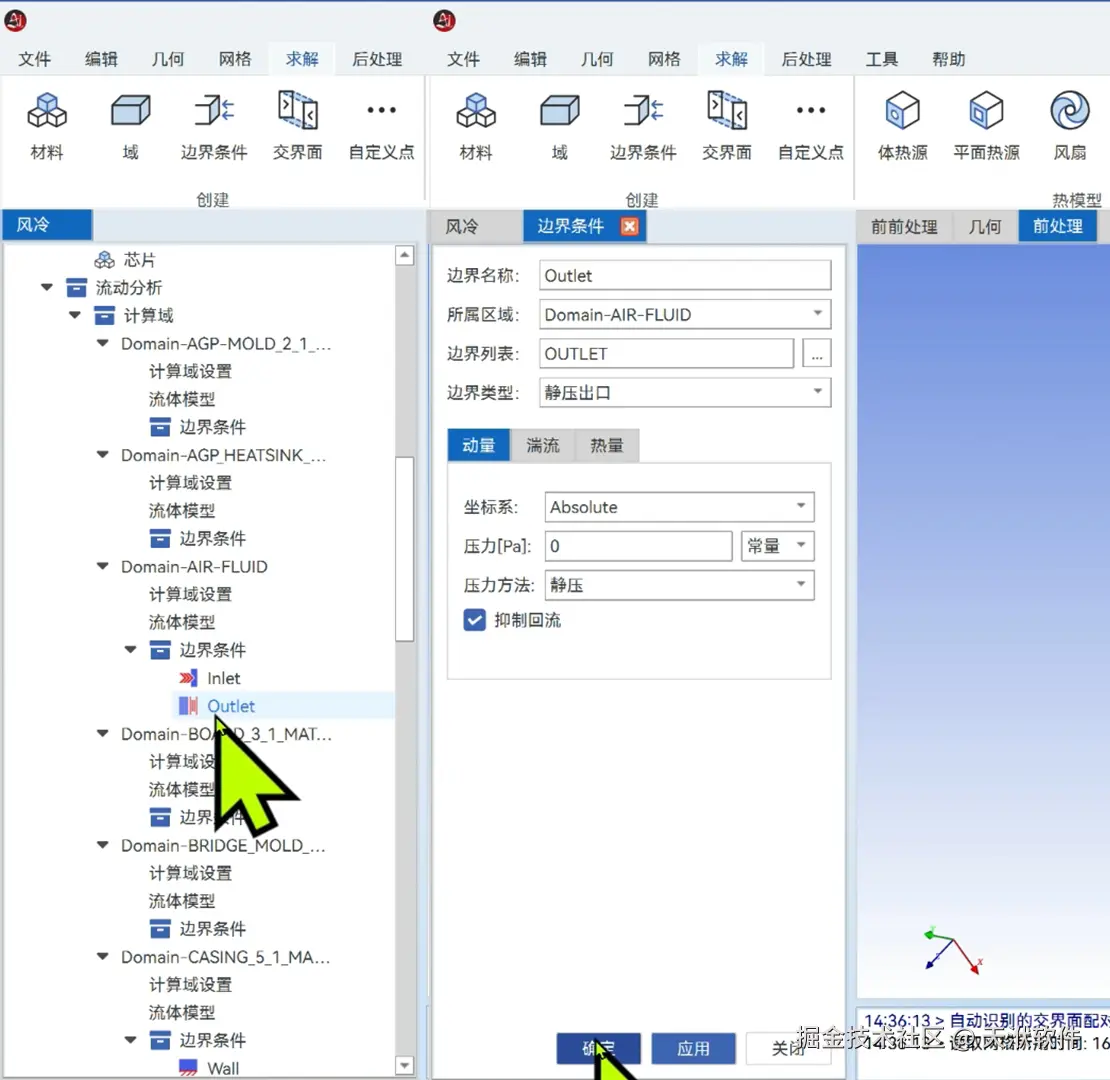Click 交界面 icon in left window ribbon
The image size is (1110, 1080).
297,110
